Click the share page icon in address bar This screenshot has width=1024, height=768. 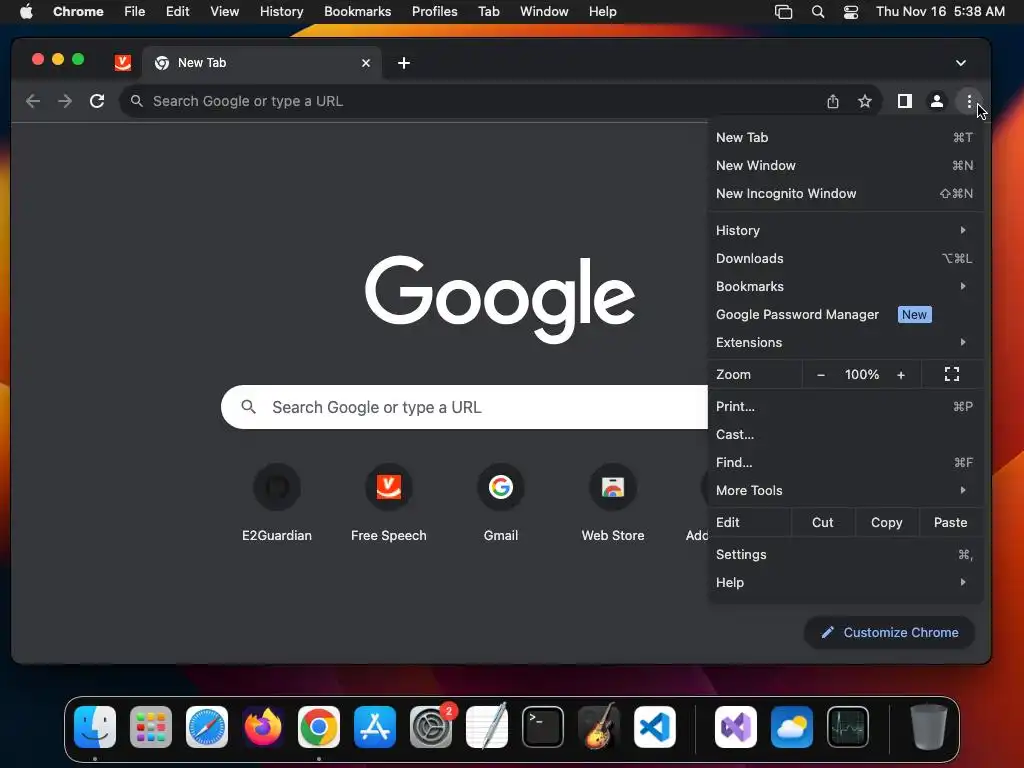coord(833,101)
